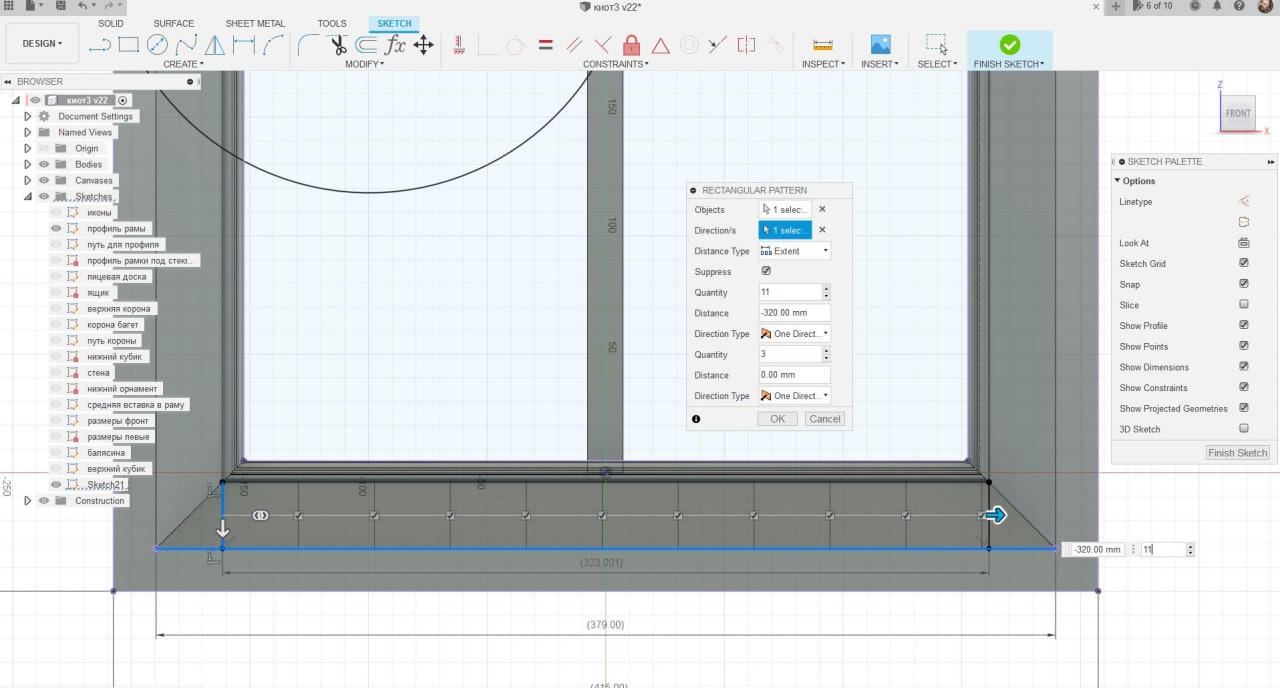1280x688 pixels.
Task: Click the Measure ruler icon
Action: (x=823, y=44)
